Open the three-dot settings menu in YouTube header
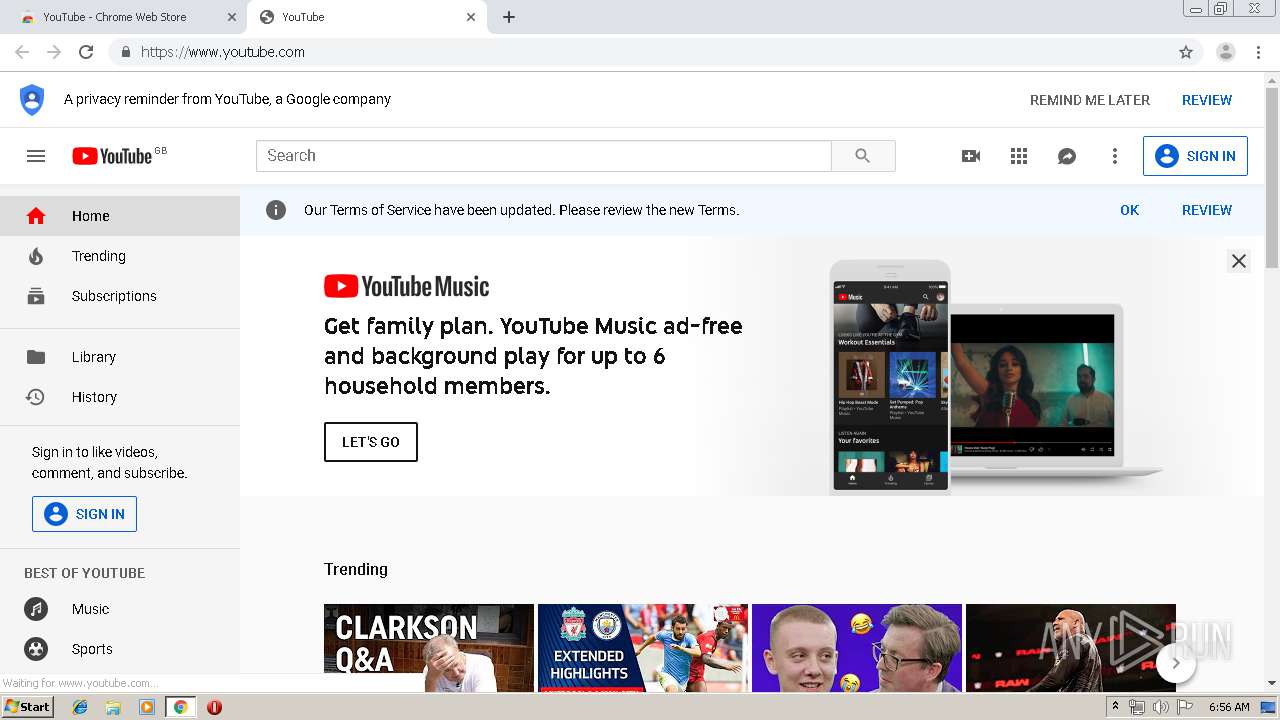This screenshot has width=1280, height=720. (1115, 156)
